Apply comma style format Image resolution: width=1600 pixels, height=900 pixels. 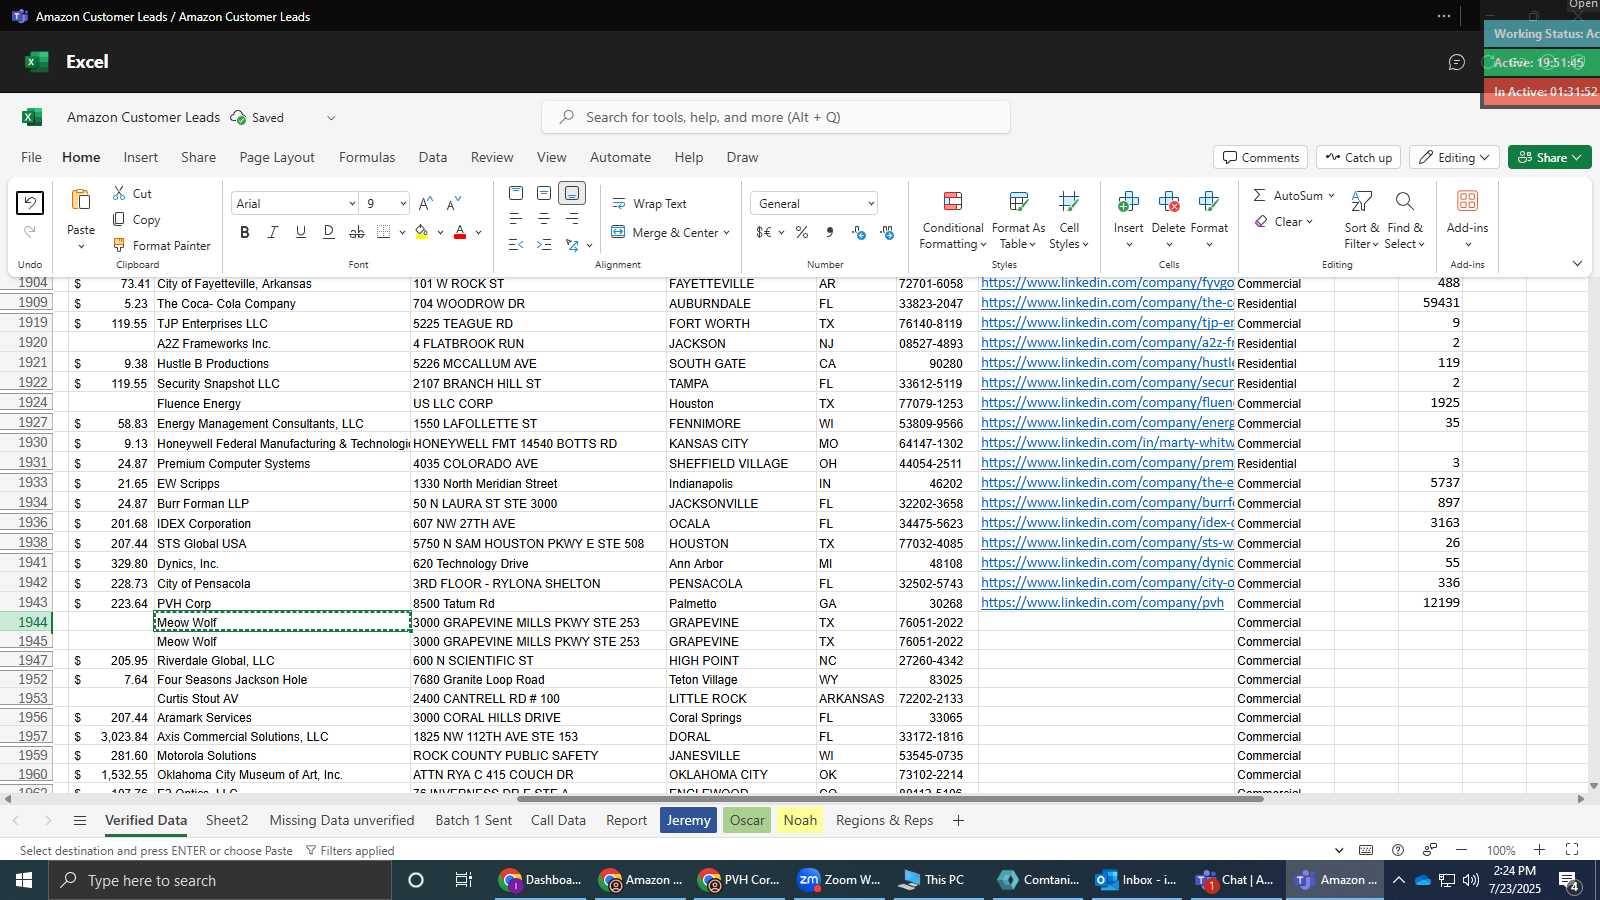coord(830,232)
